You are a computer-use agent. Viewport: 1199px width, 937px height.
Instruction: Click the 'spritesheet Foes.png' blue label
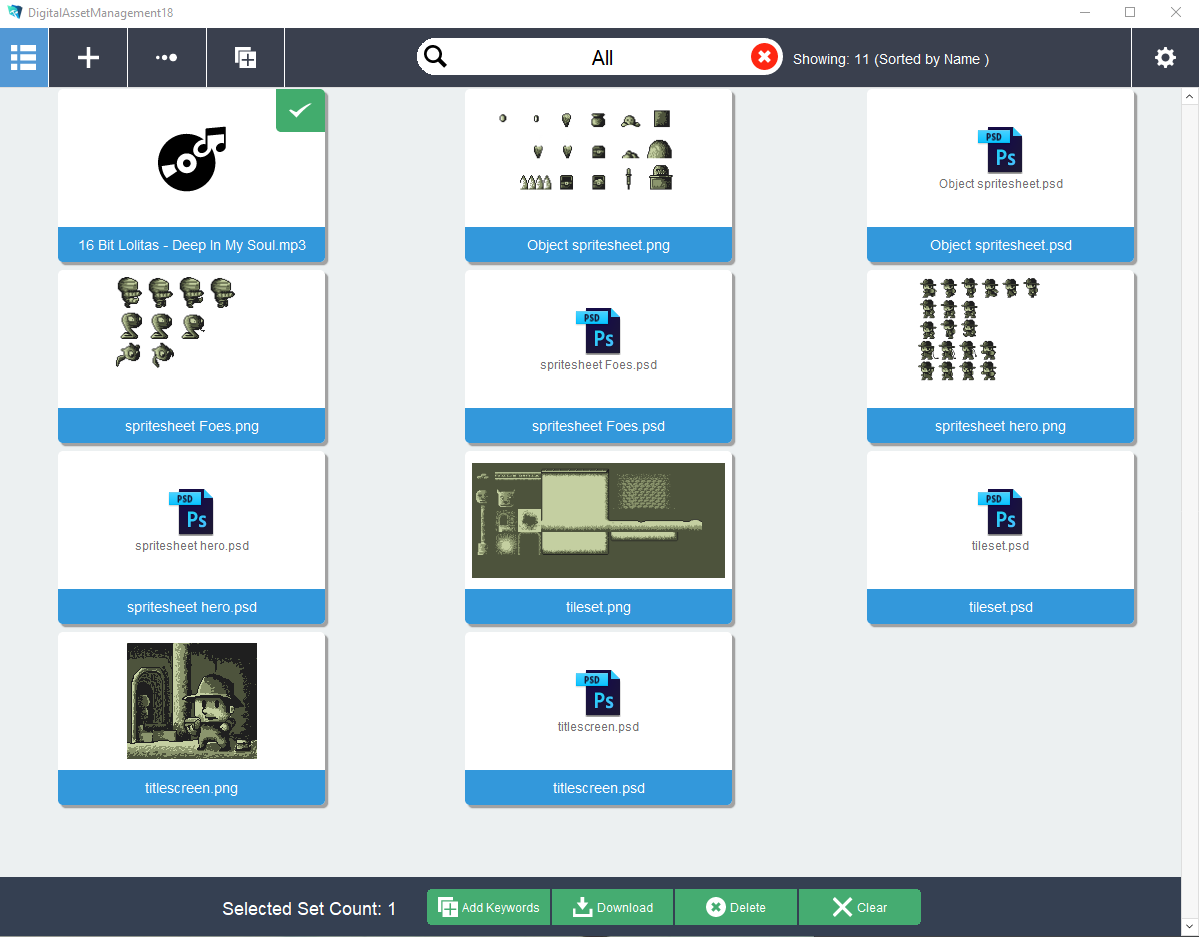pyautogui.click(x=192, y=426)
